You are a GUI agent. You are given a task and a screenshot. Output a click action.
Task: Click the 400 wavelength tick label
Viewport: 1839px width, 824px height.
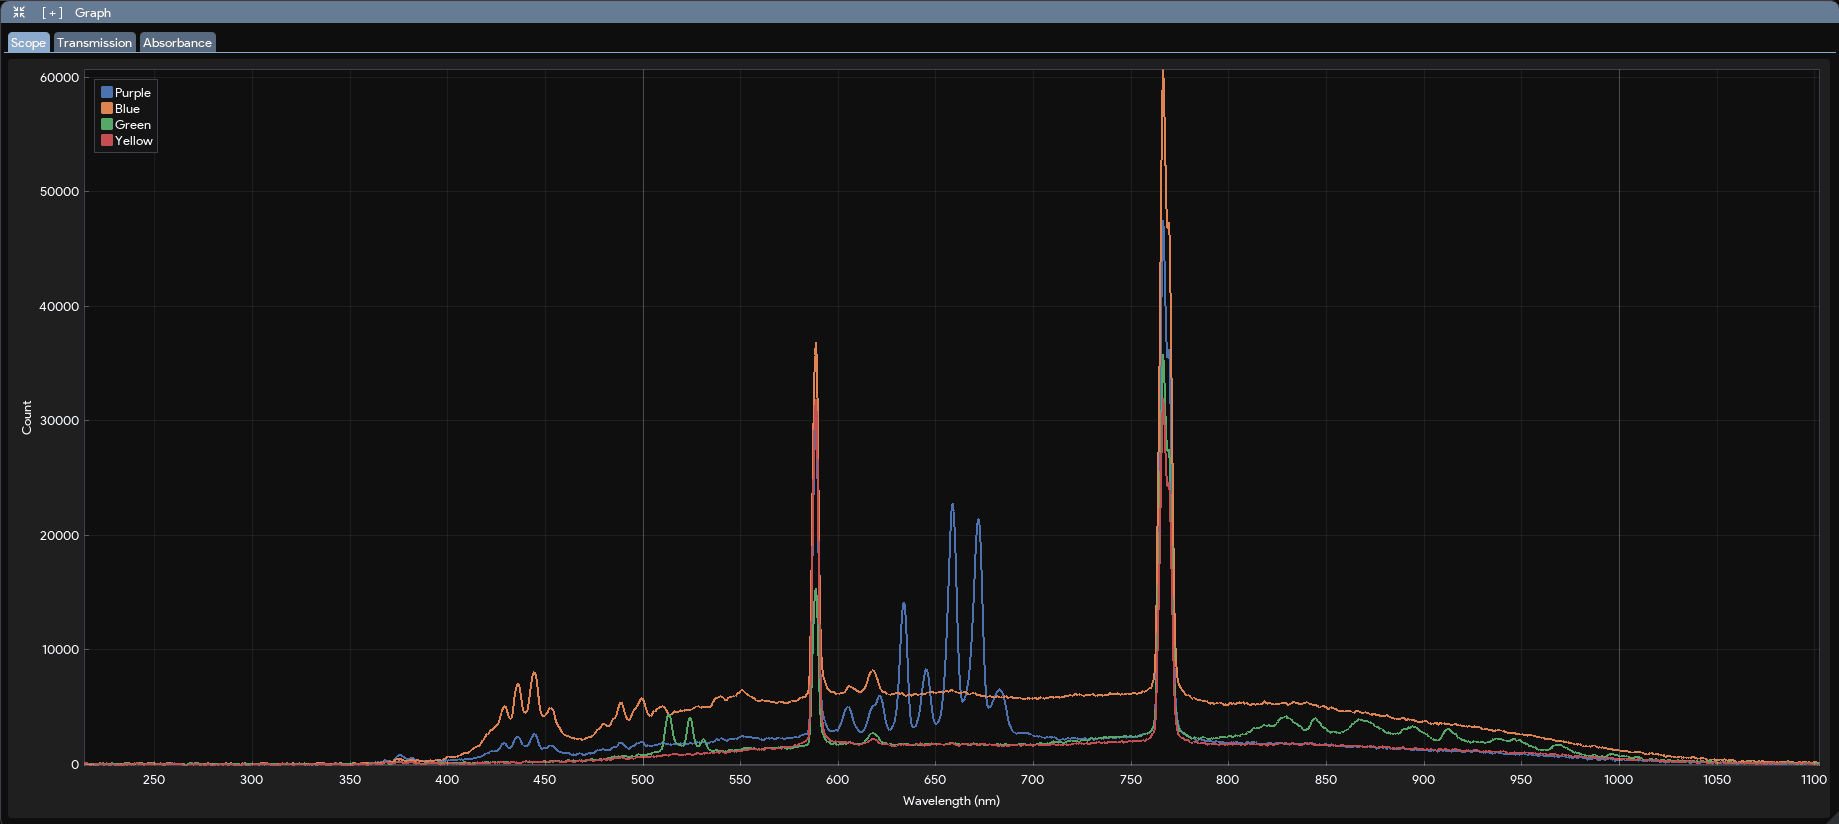click(x=447, y=780)
